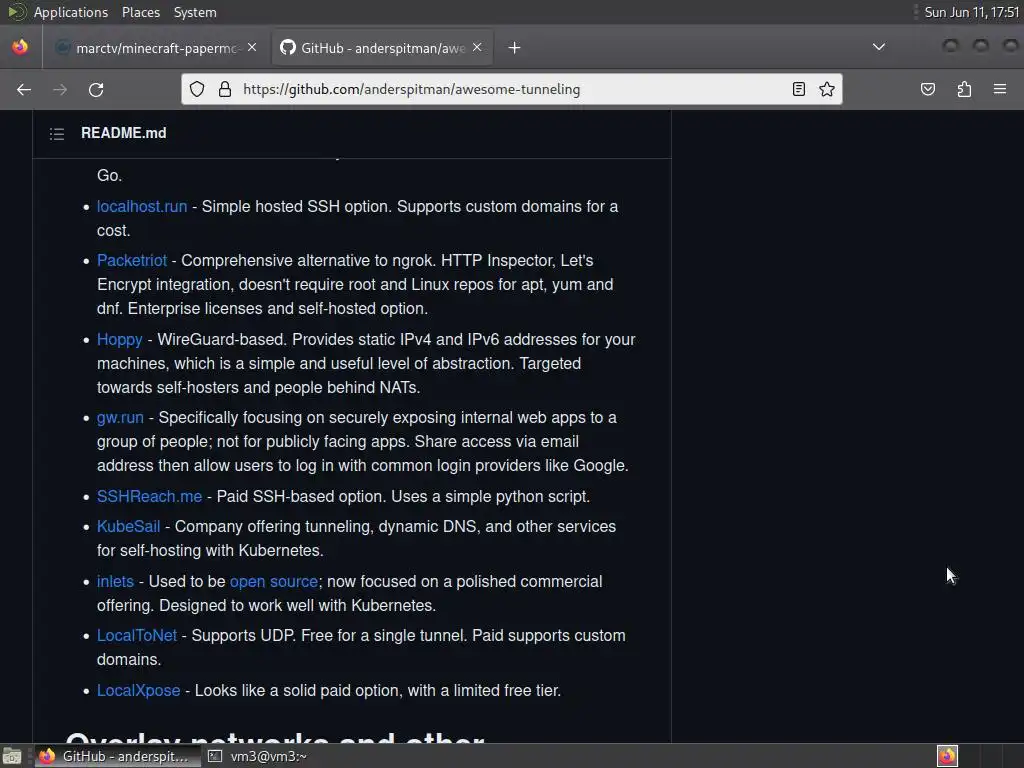The image size is (1024, 768).
Task: Bookmark this page with star icon
Action: (x=827, y=89)
